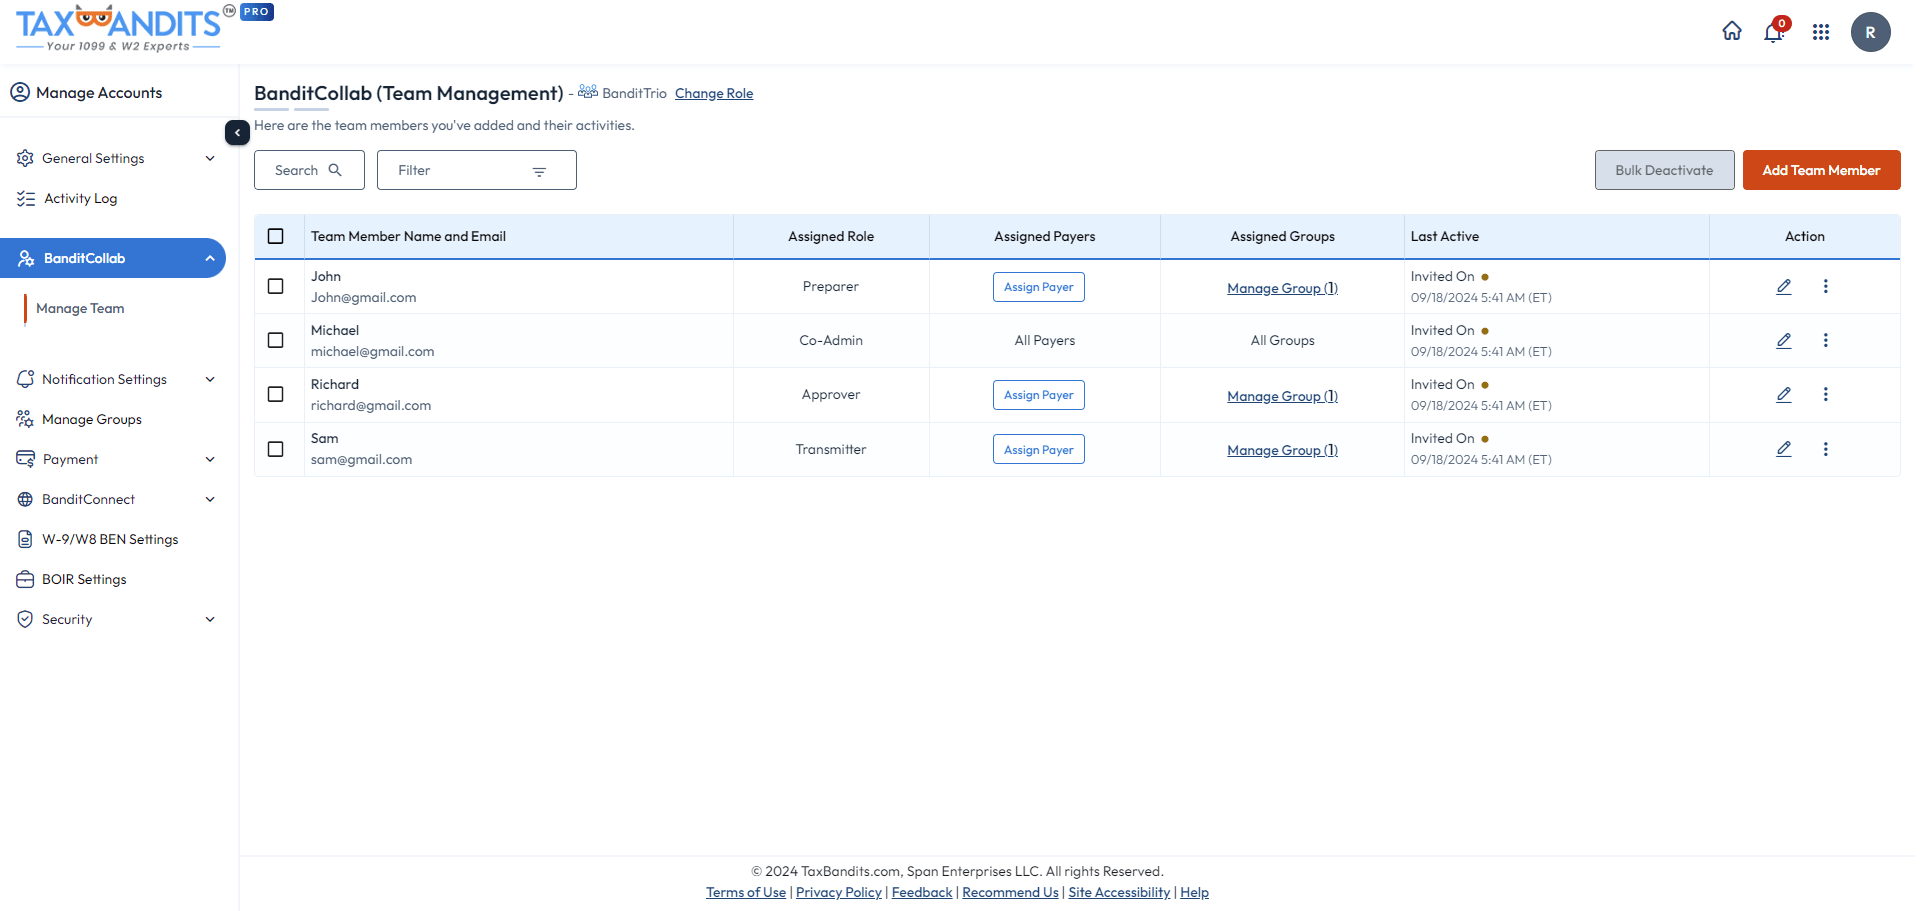Click the Payment sidebar icon
Screen dimensions: 1920x911
pos(24,459)
